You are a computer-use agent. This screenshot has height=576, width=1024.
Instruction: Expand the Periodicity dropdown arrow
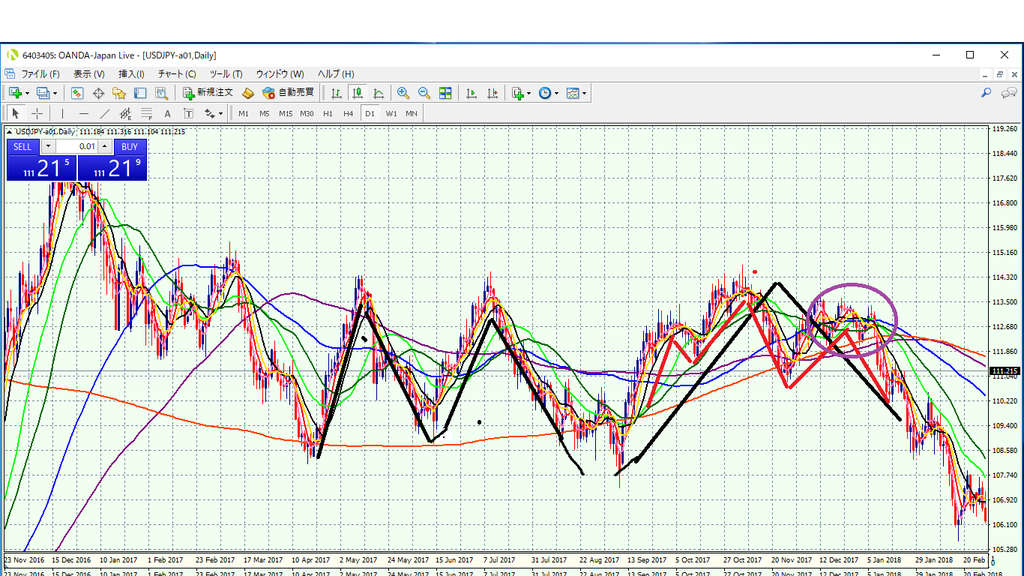(556, 93)
